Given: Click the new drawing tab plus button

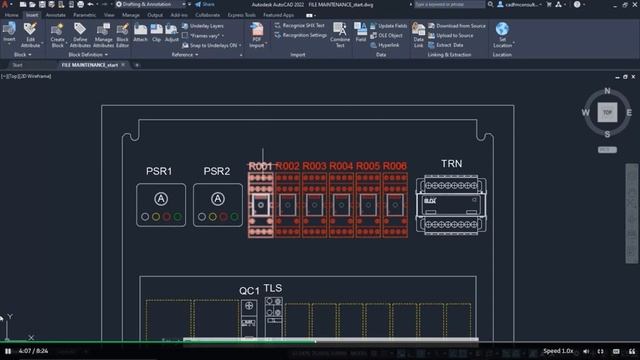Looking at the screenshot, I should coord(137,65).
